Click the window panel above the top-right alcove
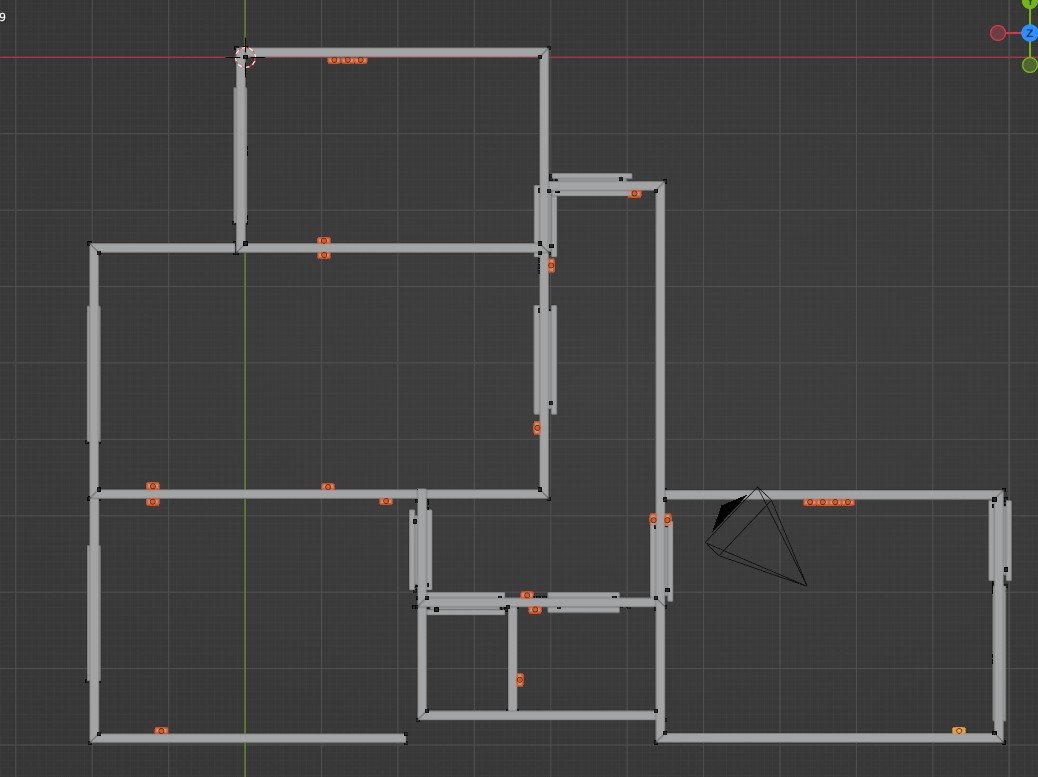Screen dimensions: 1038x777 [x=590, y=178]
